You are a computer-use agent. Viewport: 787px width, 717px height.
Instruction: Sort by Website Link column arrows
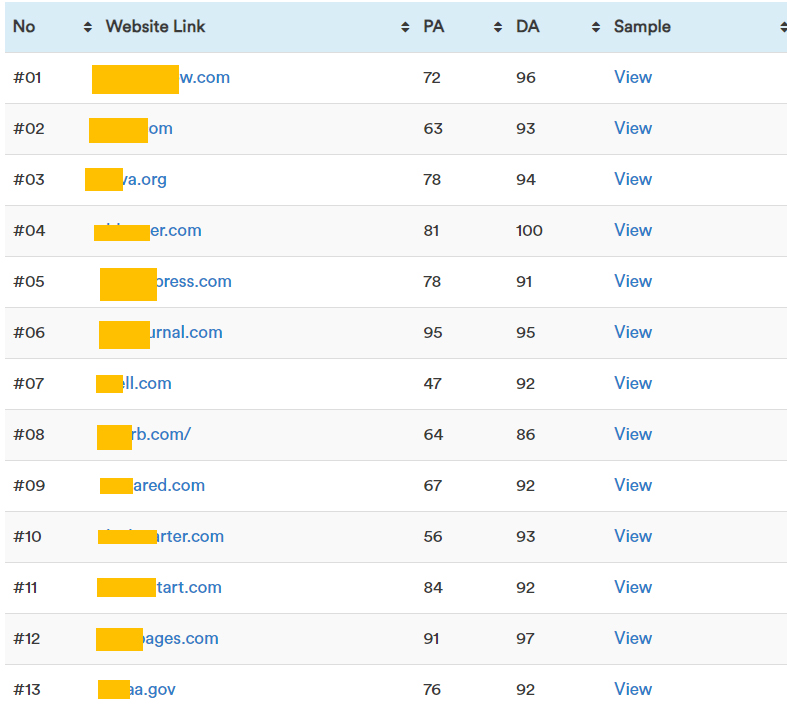[x=405, y=27]
